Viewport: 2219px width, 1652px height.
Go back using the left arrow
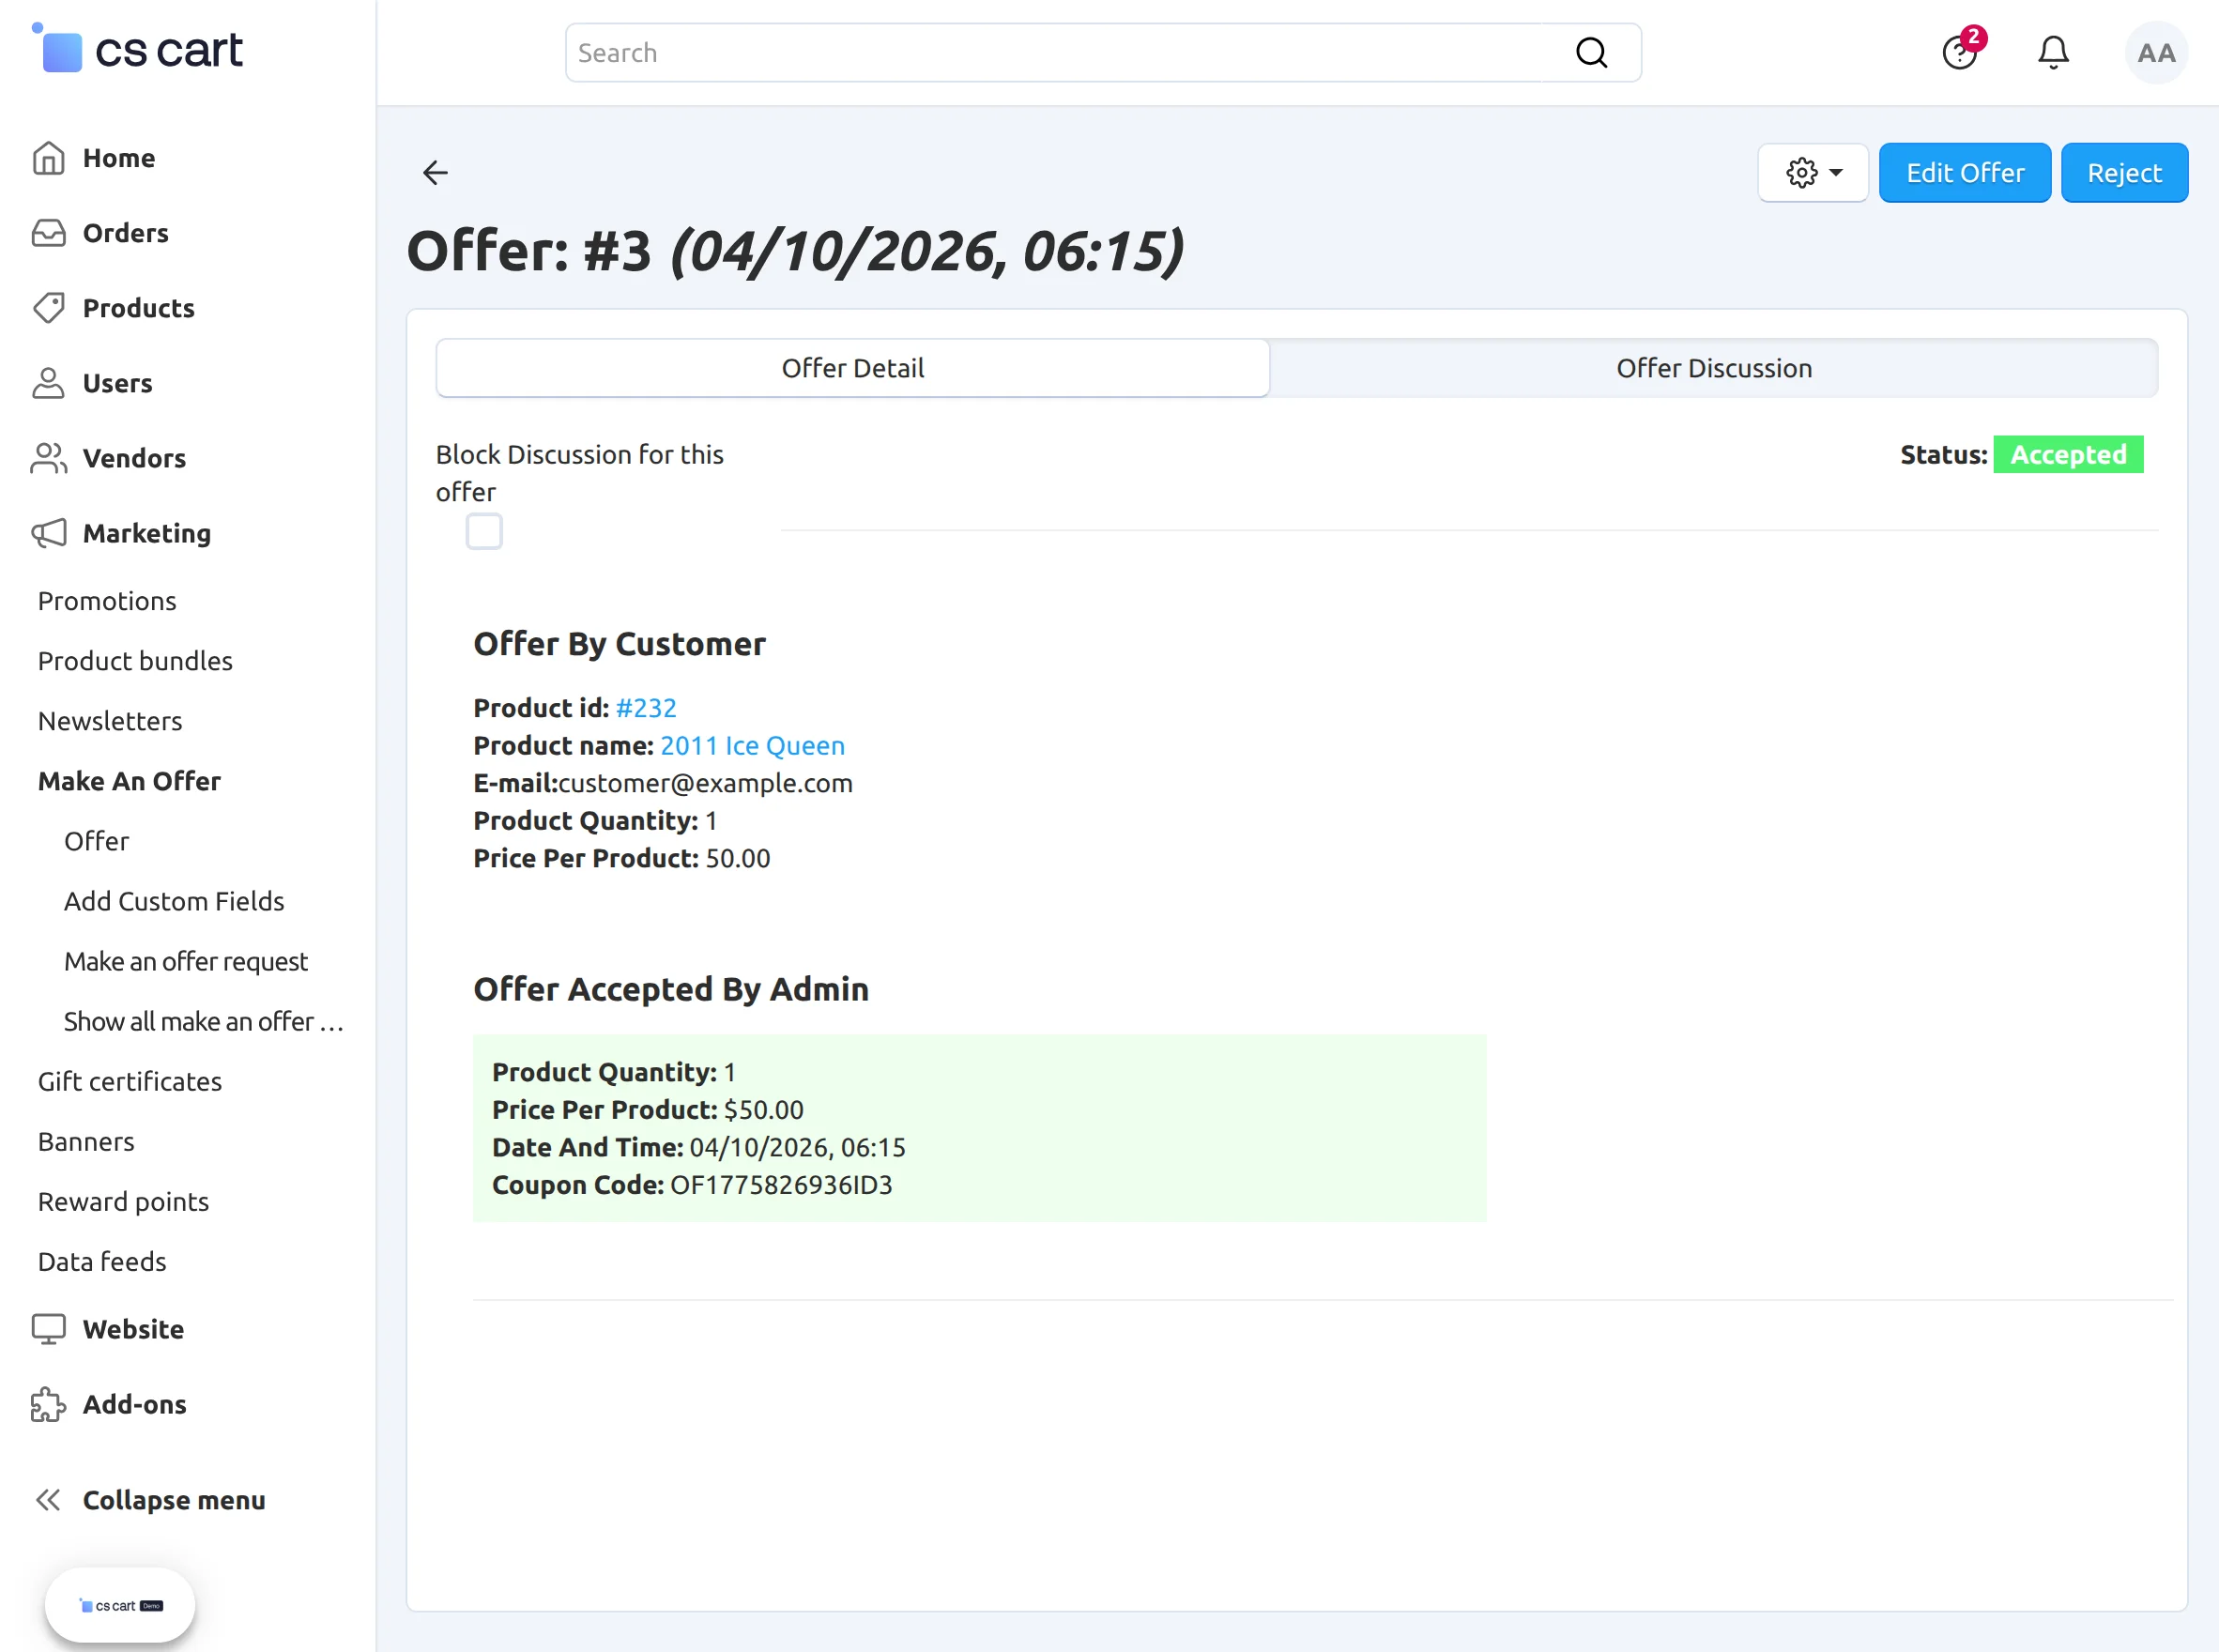tap(435, 173)
